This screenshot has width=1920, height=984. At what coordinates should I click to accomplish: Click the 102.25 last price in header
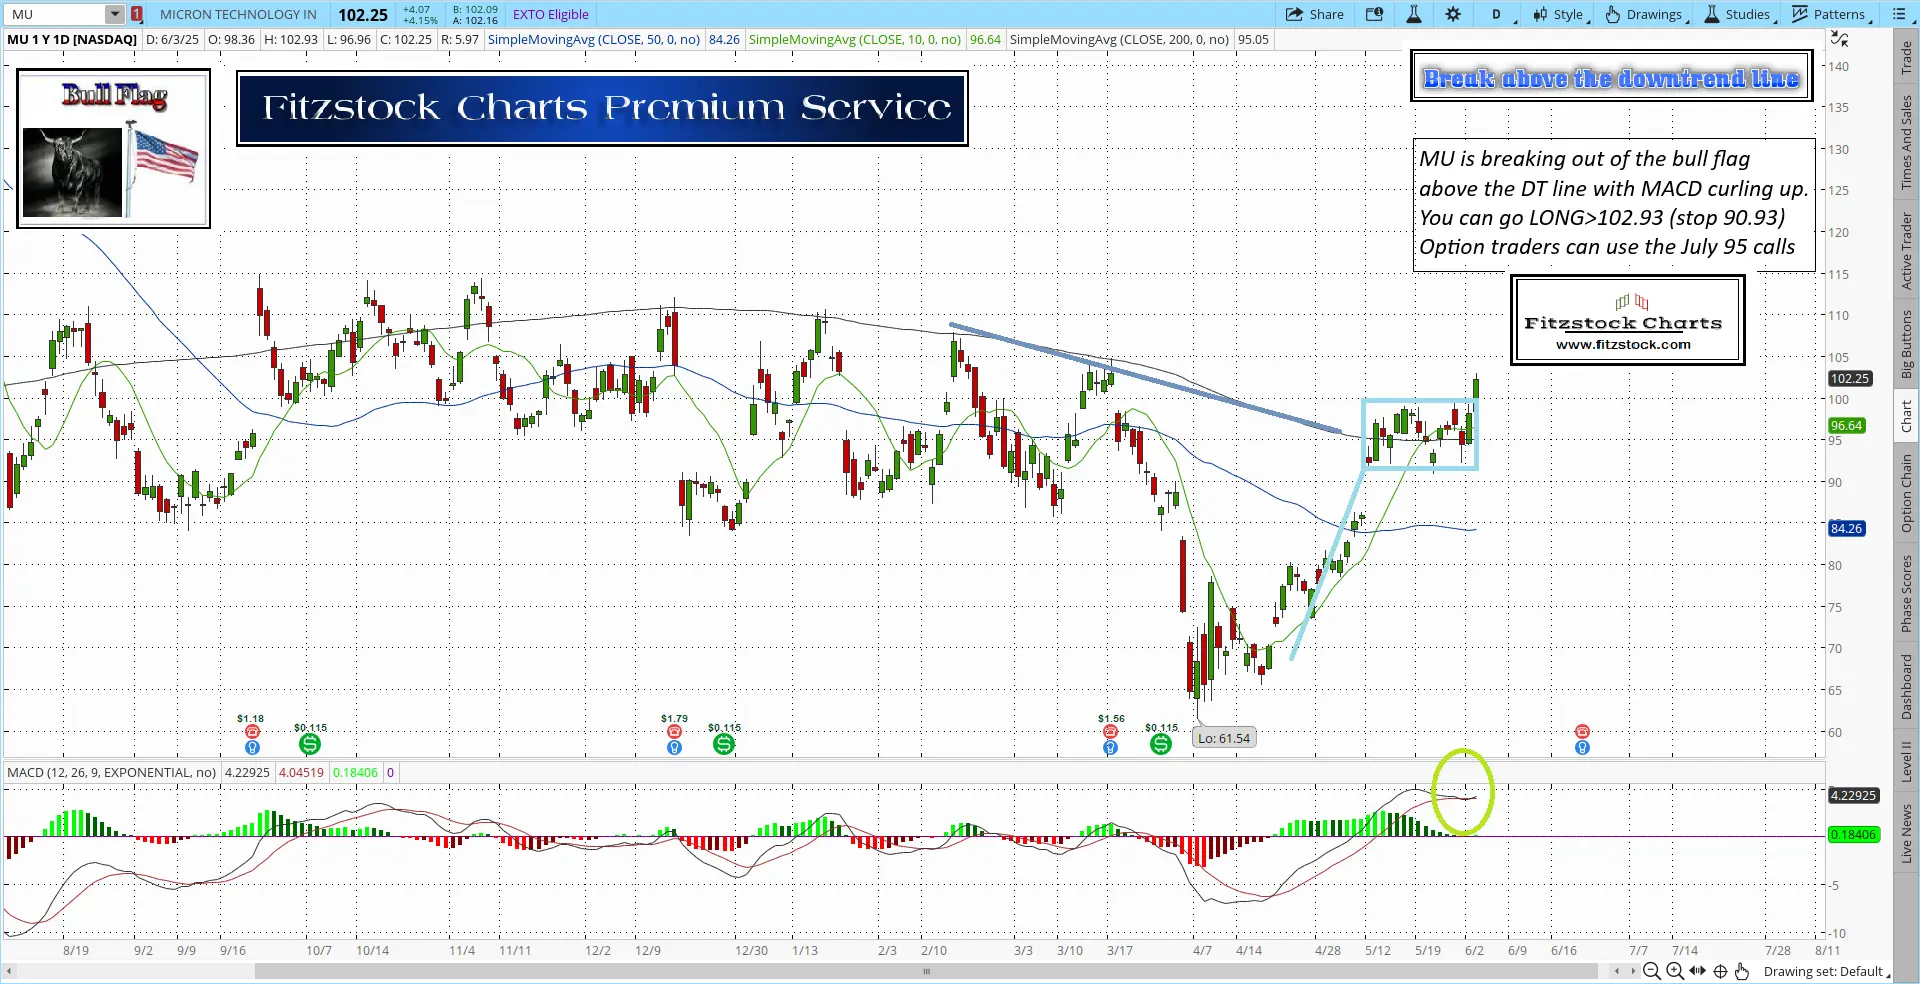[x=362, y=14]
